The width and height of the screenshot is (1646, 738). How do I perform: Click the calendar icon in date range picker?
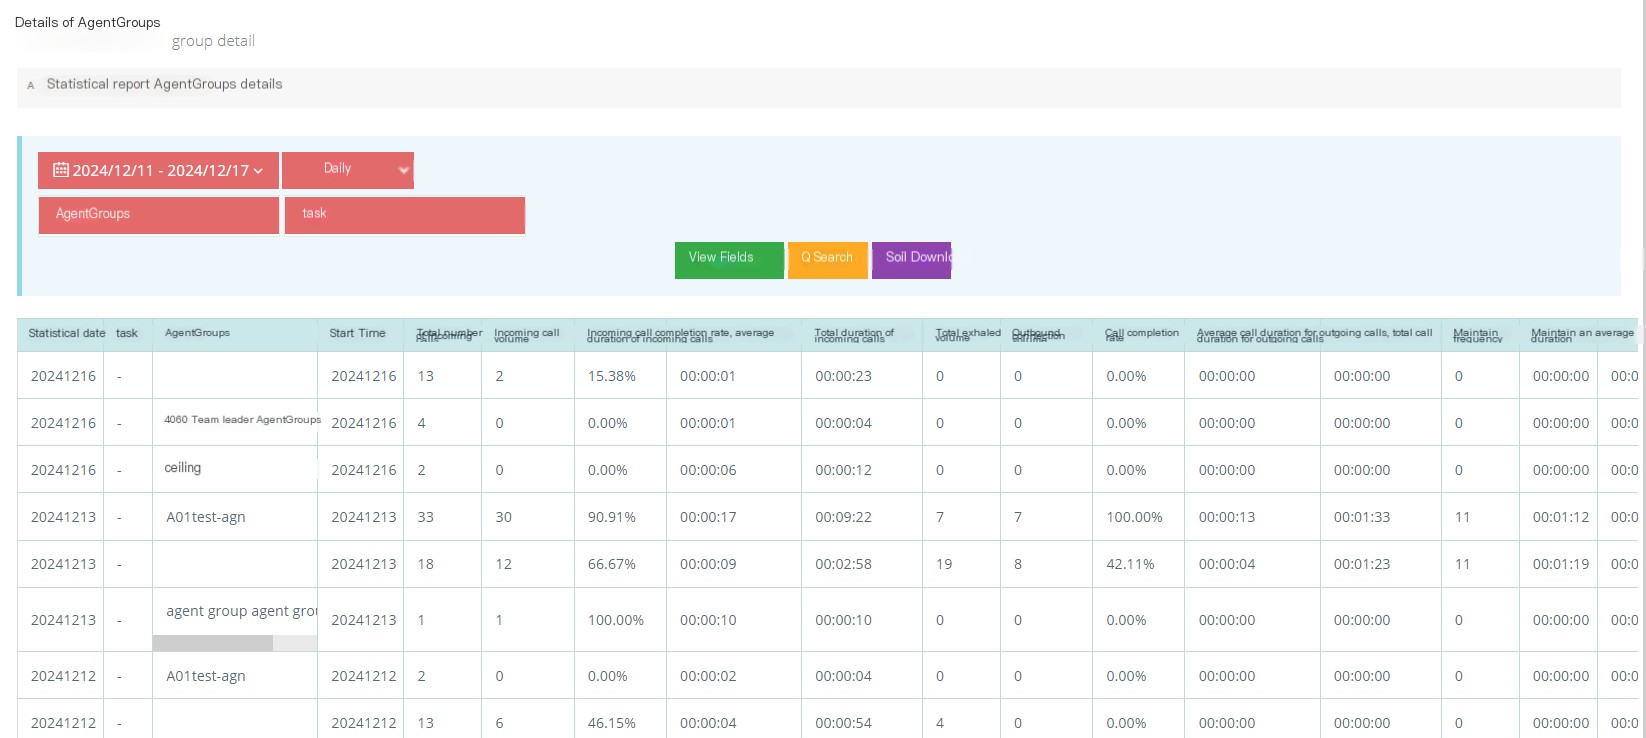click(x=60, y=170)
